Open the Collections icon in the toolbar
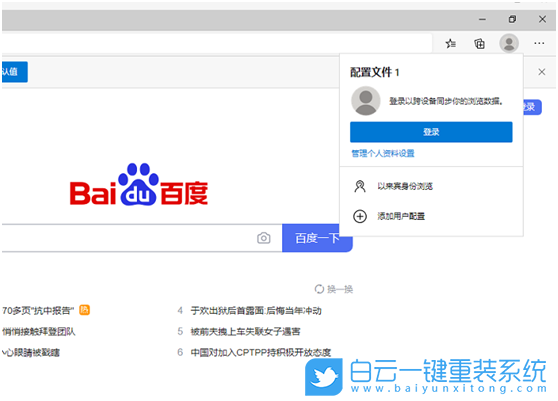Viewport: 558px width, 401px height. pyautogui.click(x=480, y=44)
